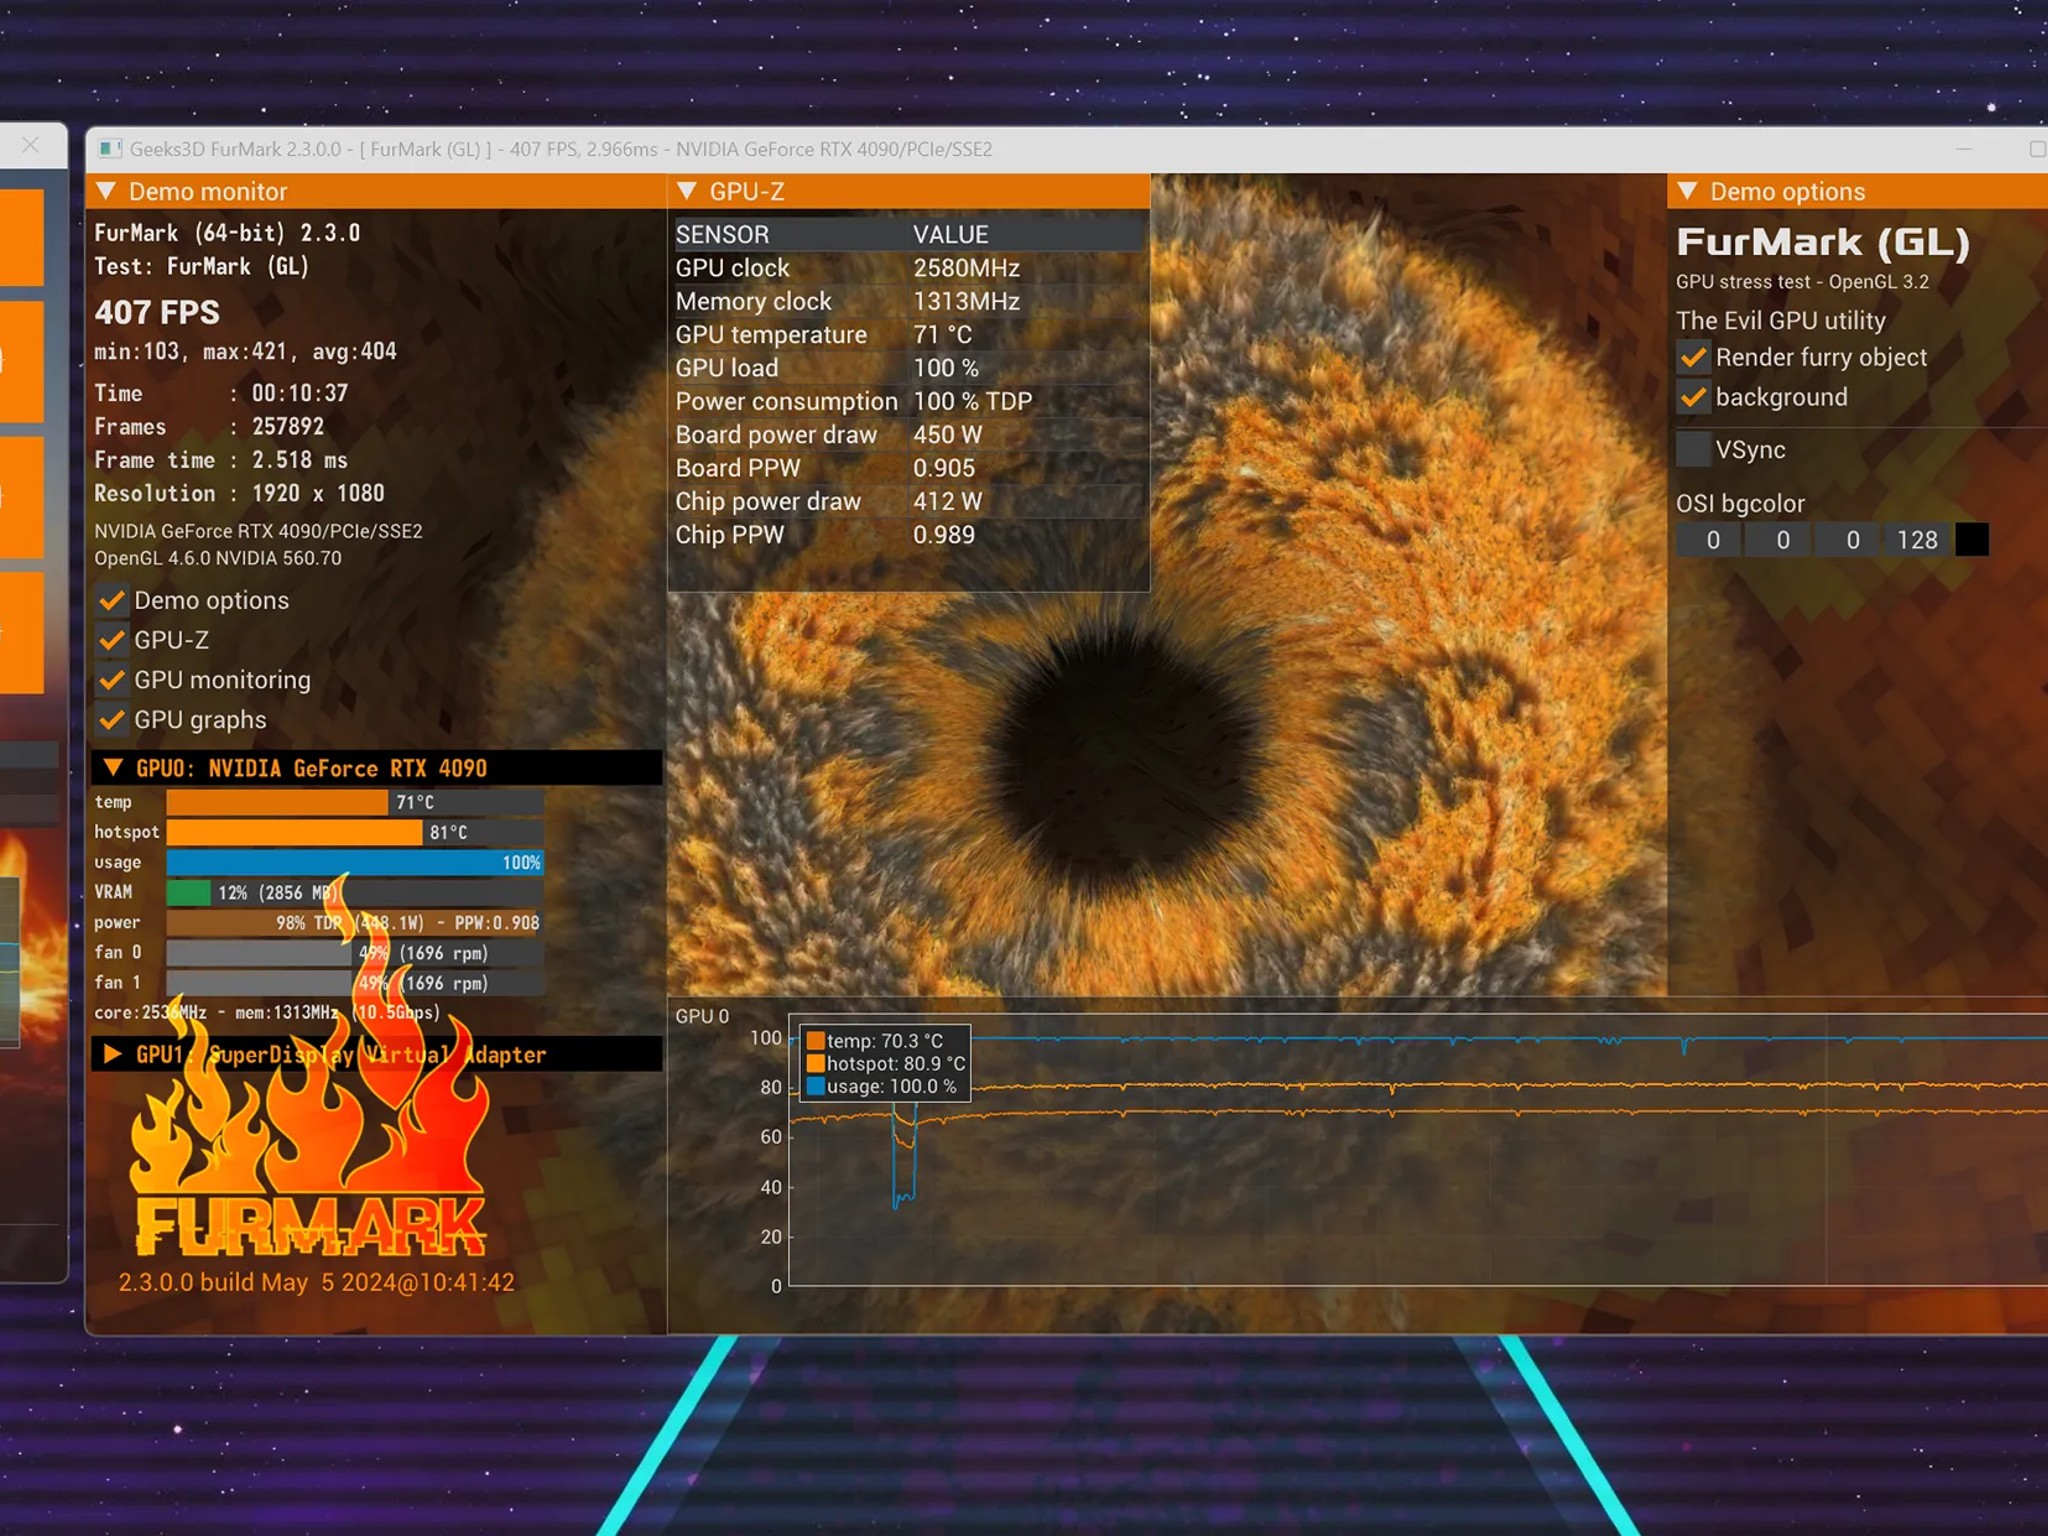Disable the GPU-Z checkbox
2048x1536 pixels.
112,640
